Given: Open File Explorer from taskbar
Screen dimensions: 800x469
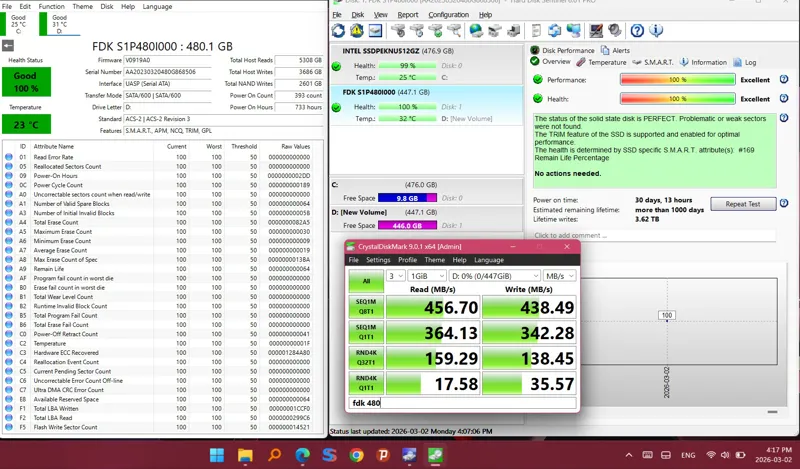Looking at the screenshot, I should click(x=245, y=455).
